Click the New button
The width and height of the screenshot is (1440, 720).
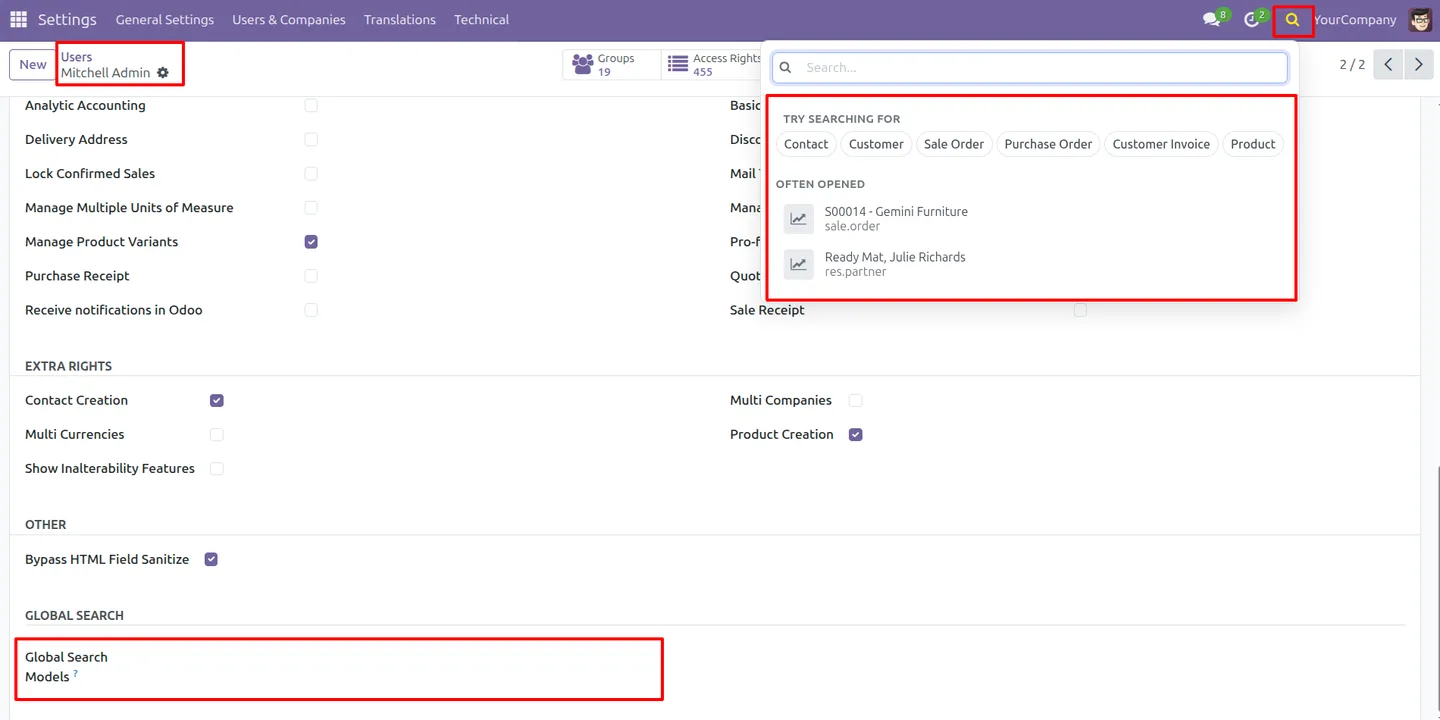coord(33,64)
